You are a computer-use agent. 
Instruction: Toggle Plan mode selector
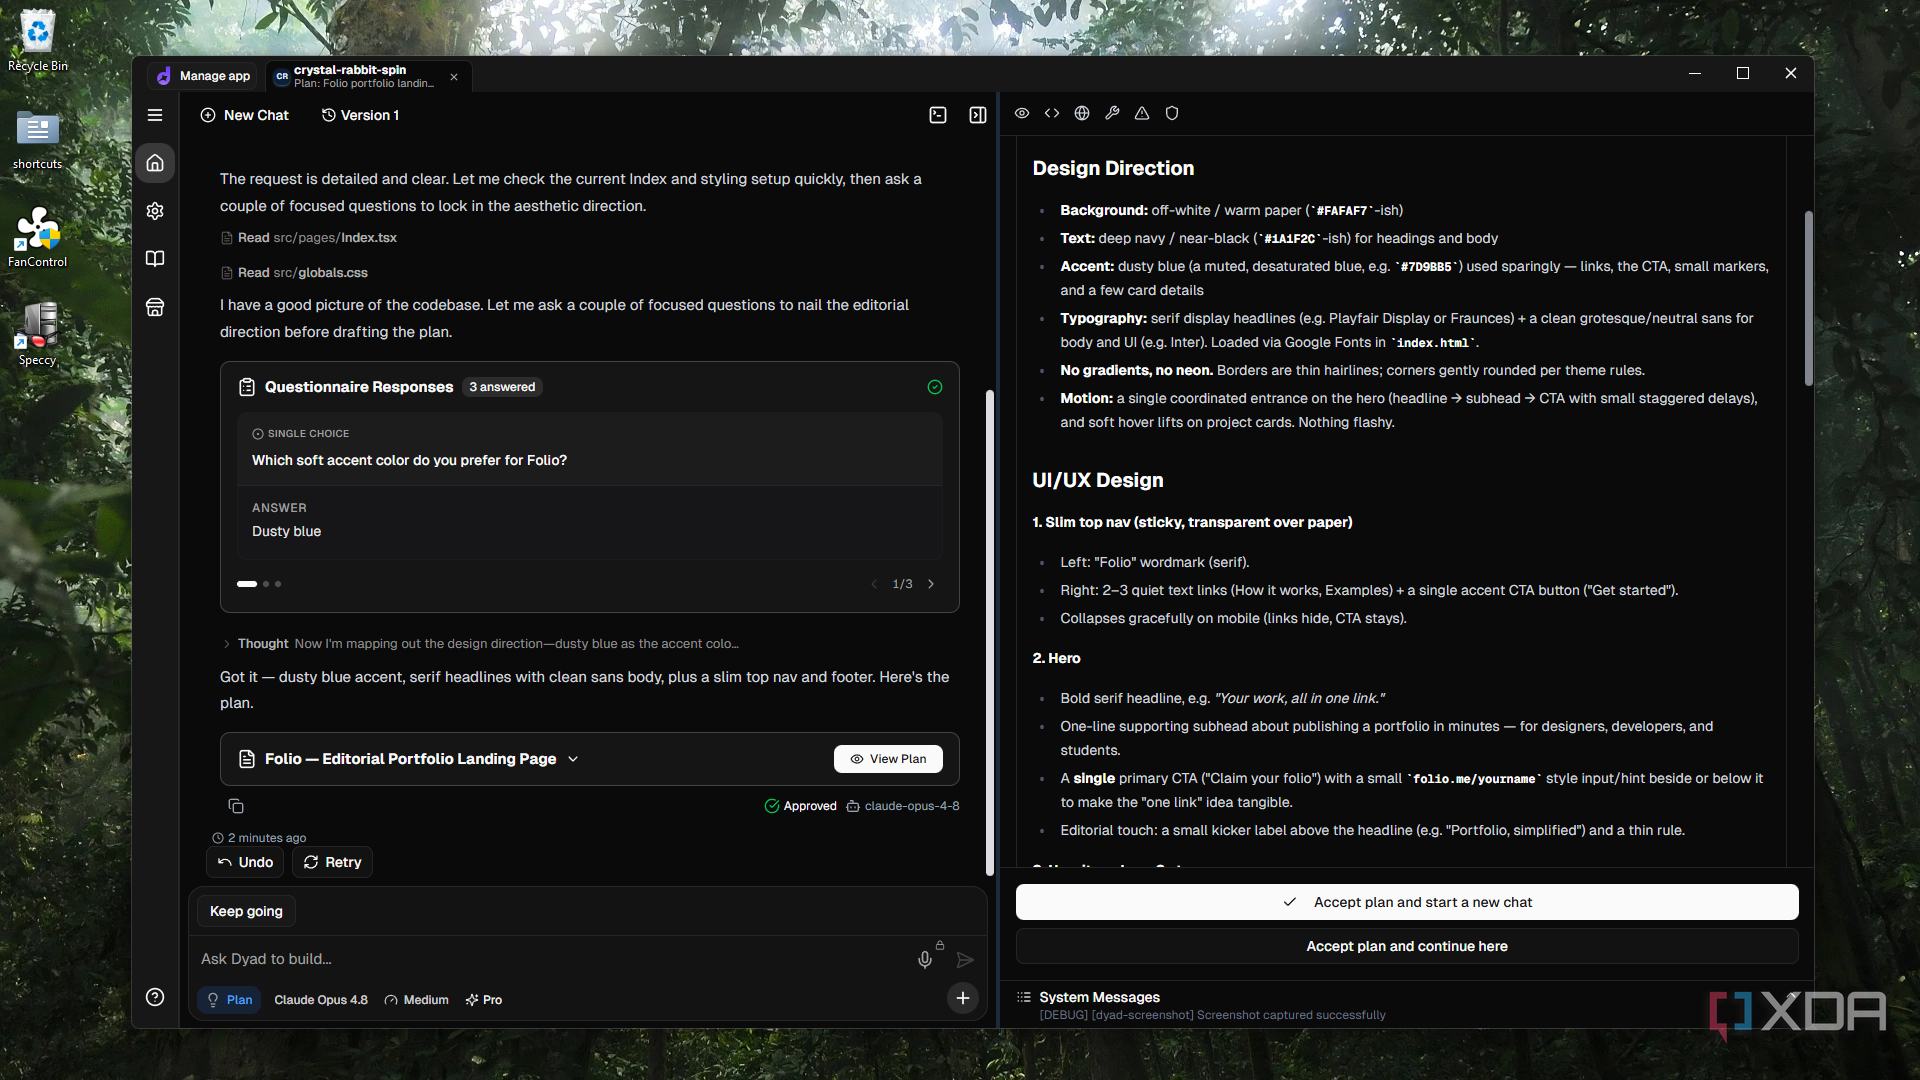coord(229,1000)
